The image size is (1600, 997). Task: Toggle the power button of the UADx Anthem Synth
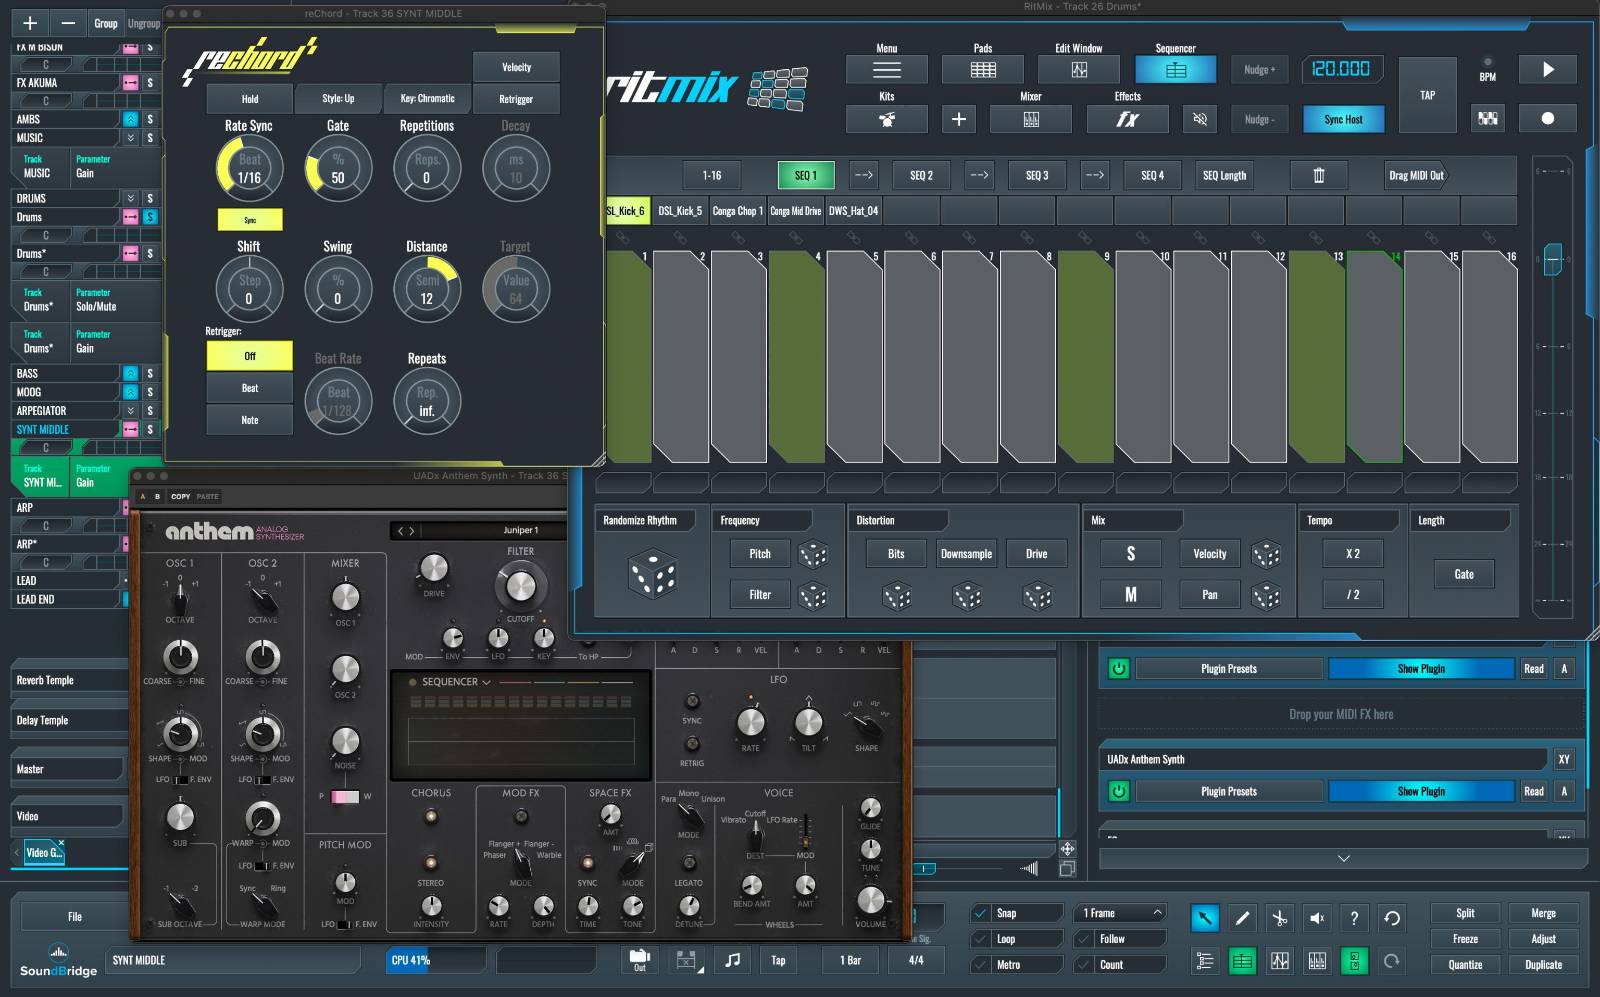coord(1118,791)
